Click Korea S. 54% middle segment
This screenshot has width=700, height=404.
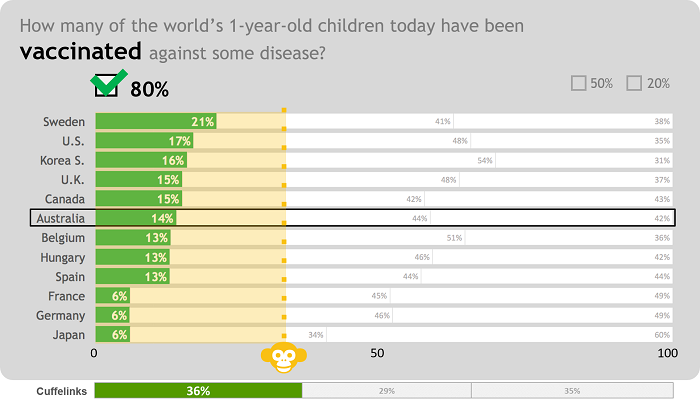tap(390, 160)
